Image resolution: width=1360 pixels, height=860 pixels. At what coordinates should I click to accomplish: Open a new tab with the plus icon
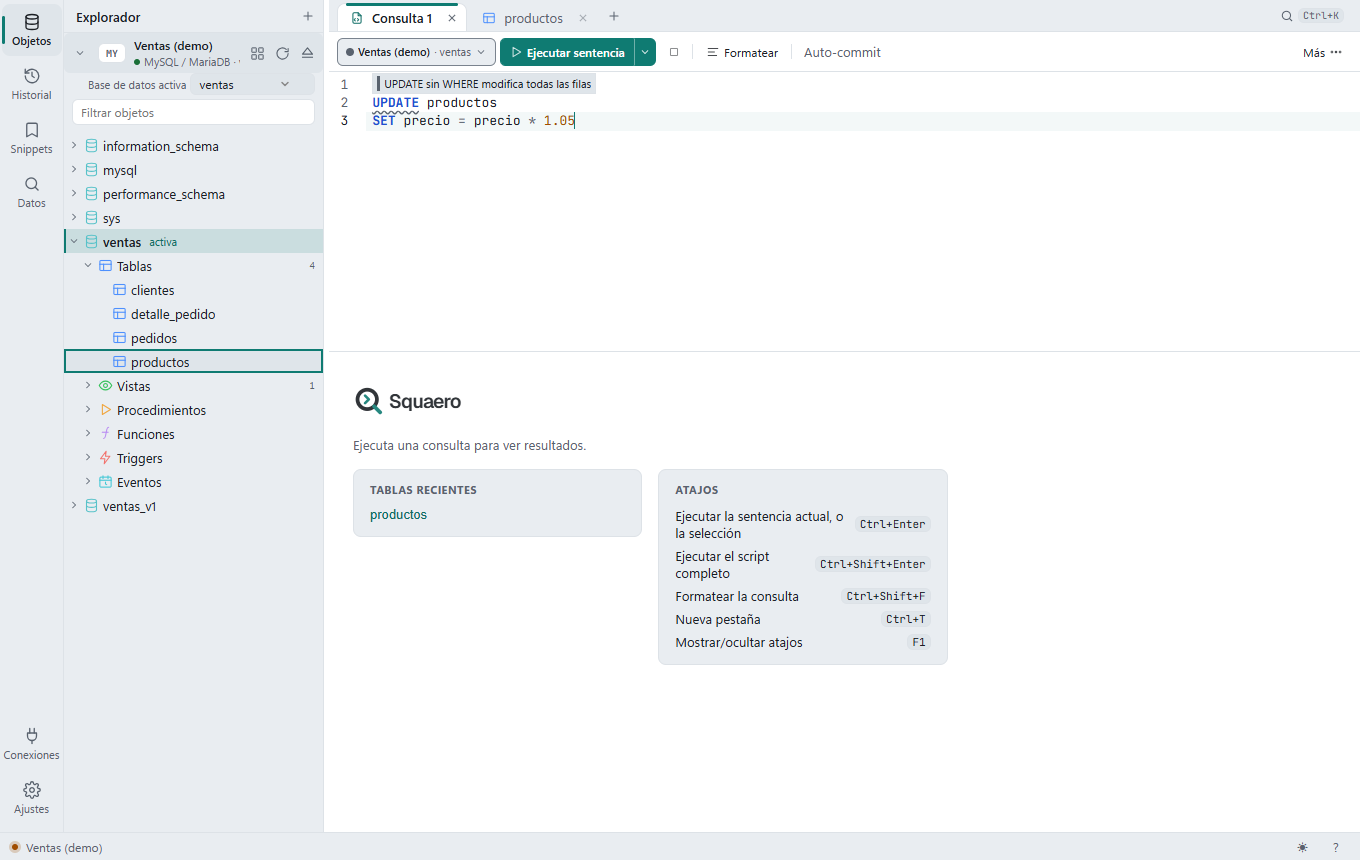[614, 17]
